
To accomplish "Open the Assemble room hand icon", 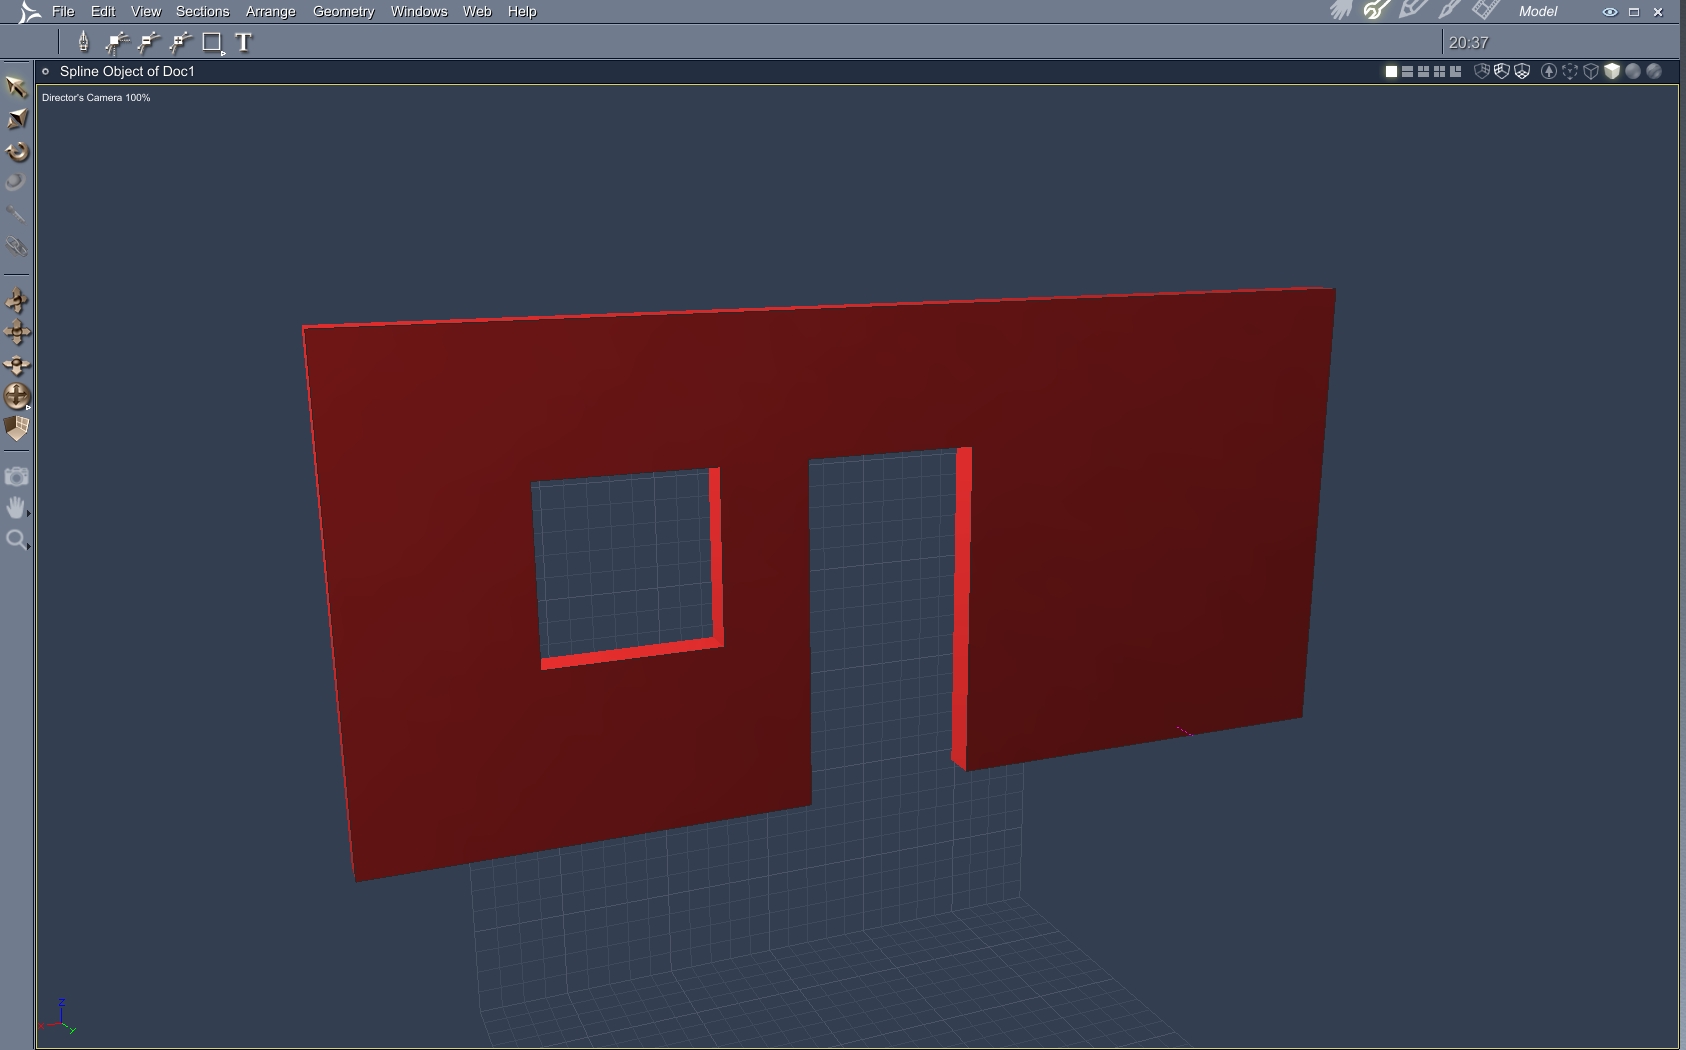I will point(1341,11).
